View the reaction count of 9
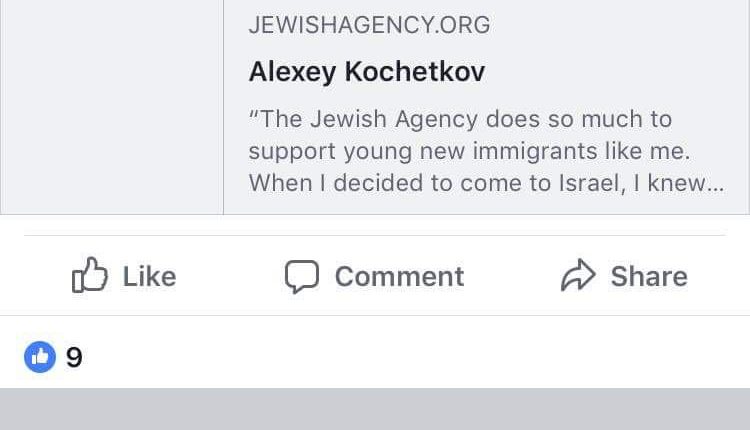 coord(74,357)
